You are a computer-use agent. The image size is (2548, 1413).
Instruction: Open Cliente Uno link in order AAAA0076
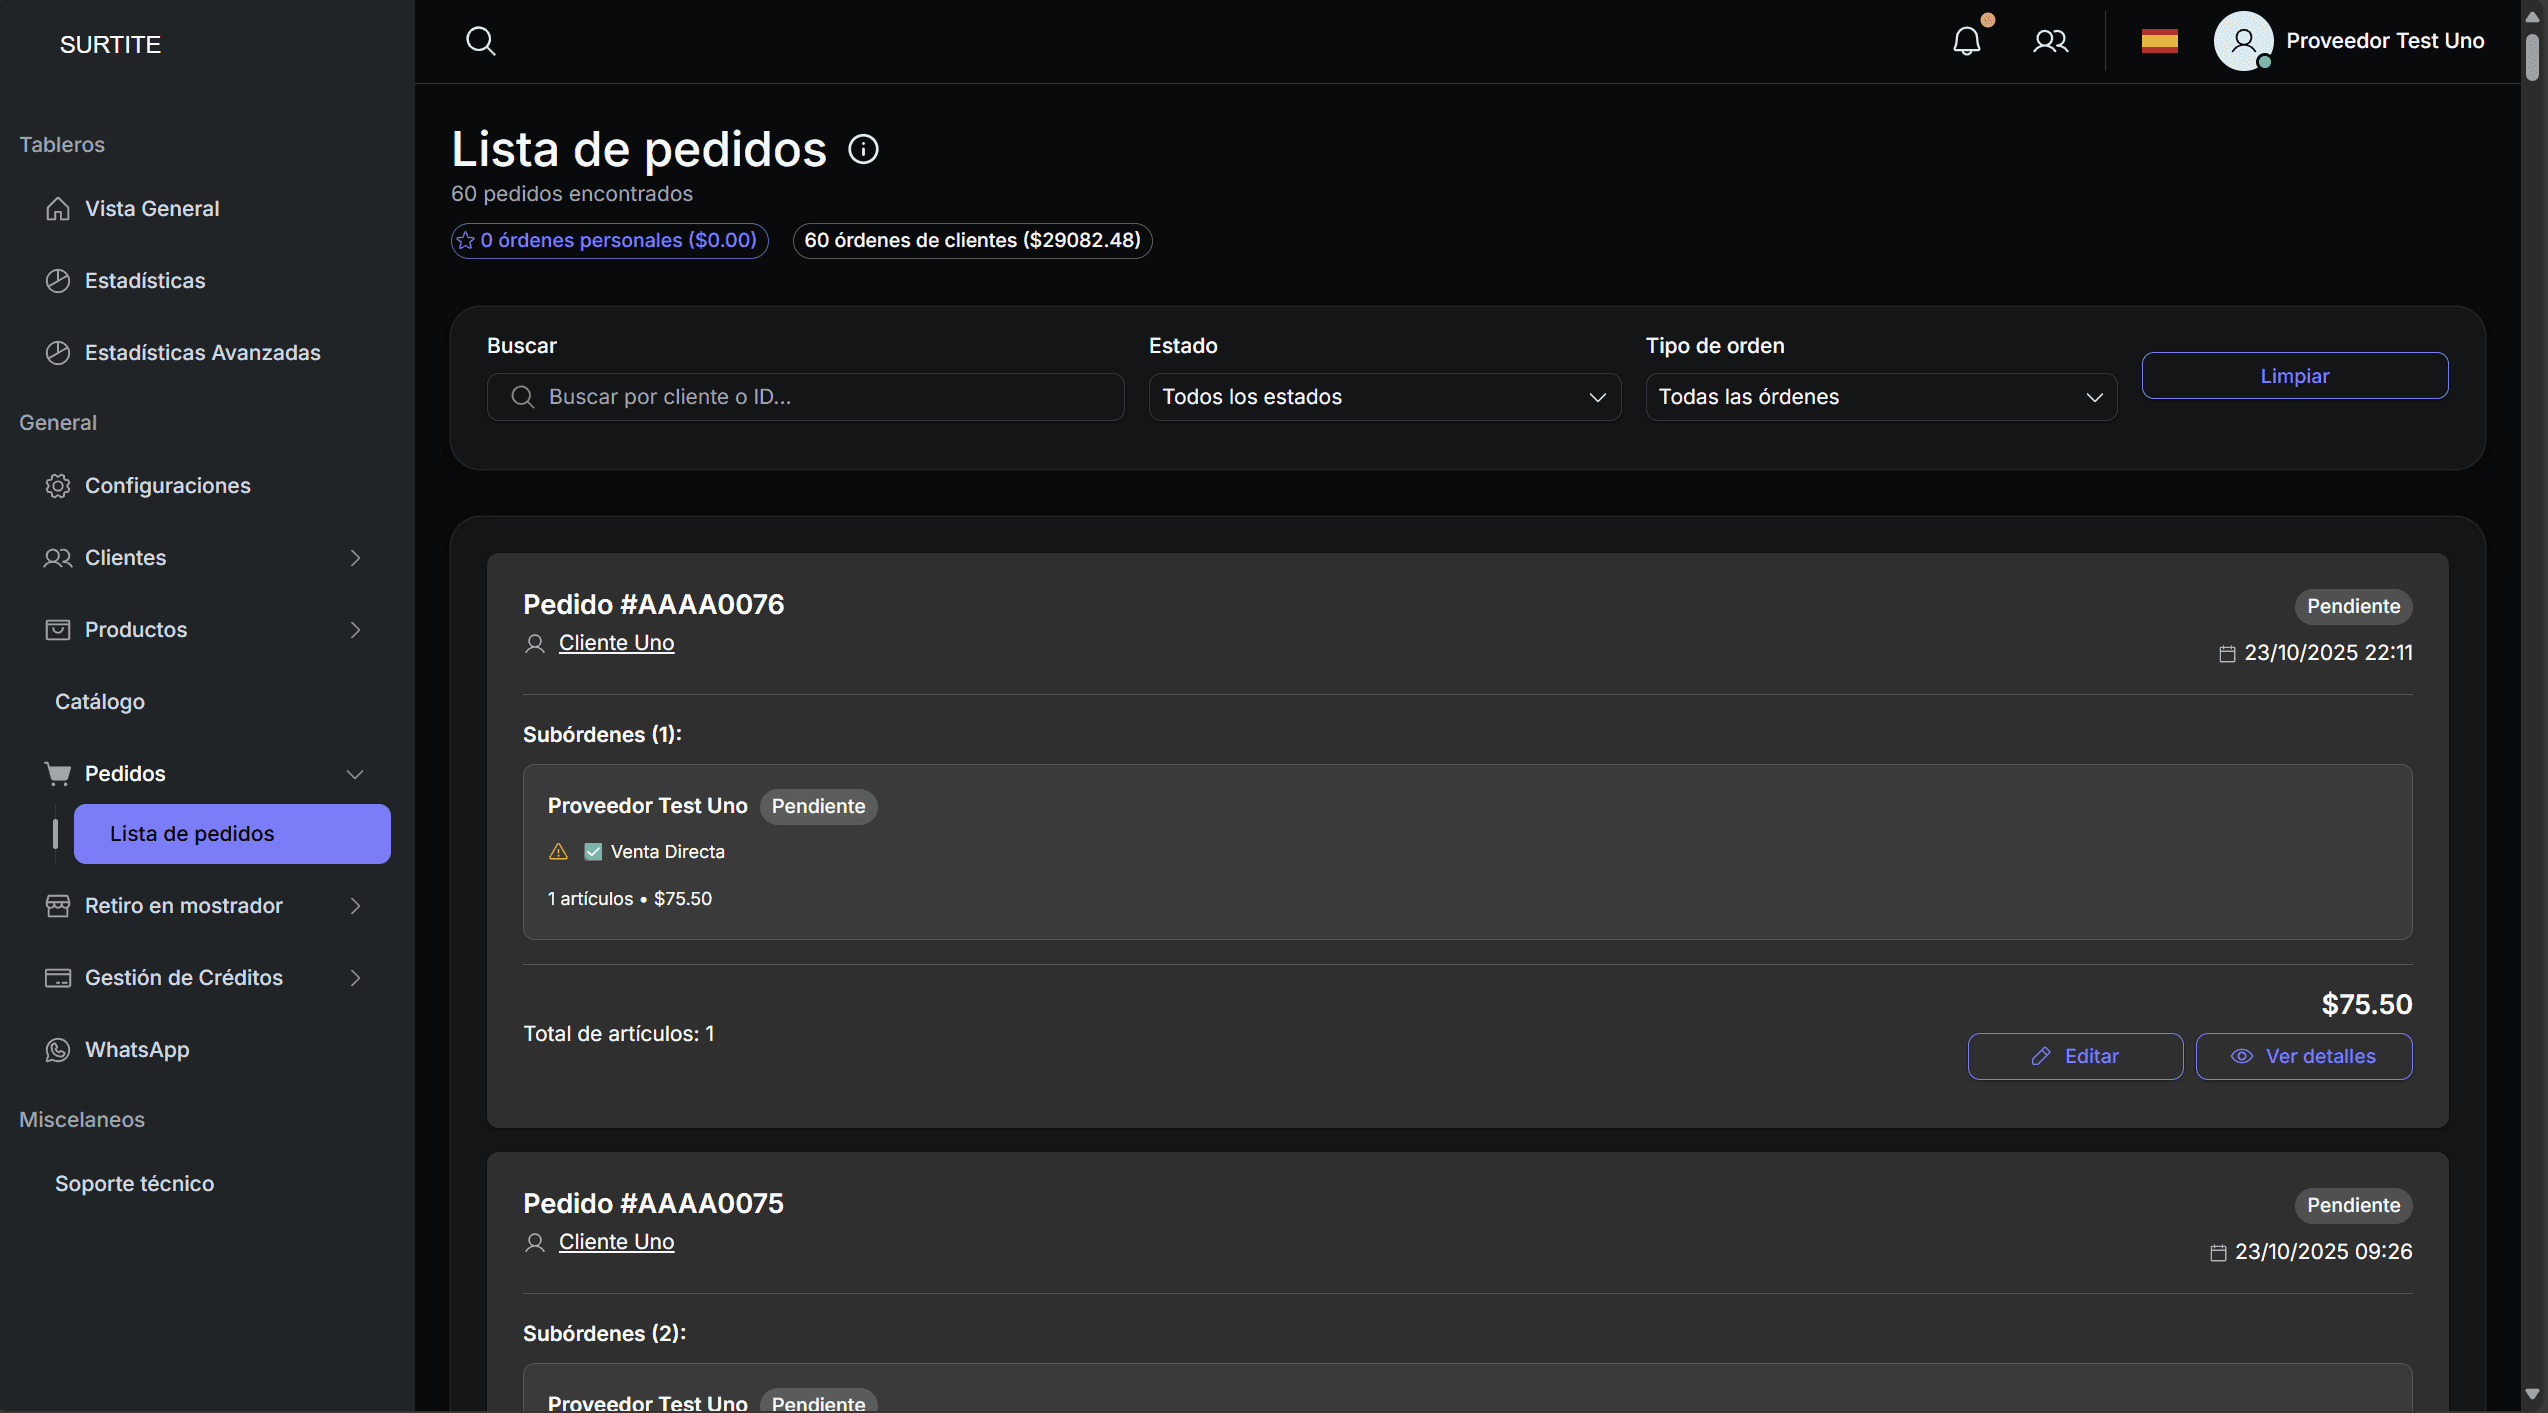click(x=616, y=643)
